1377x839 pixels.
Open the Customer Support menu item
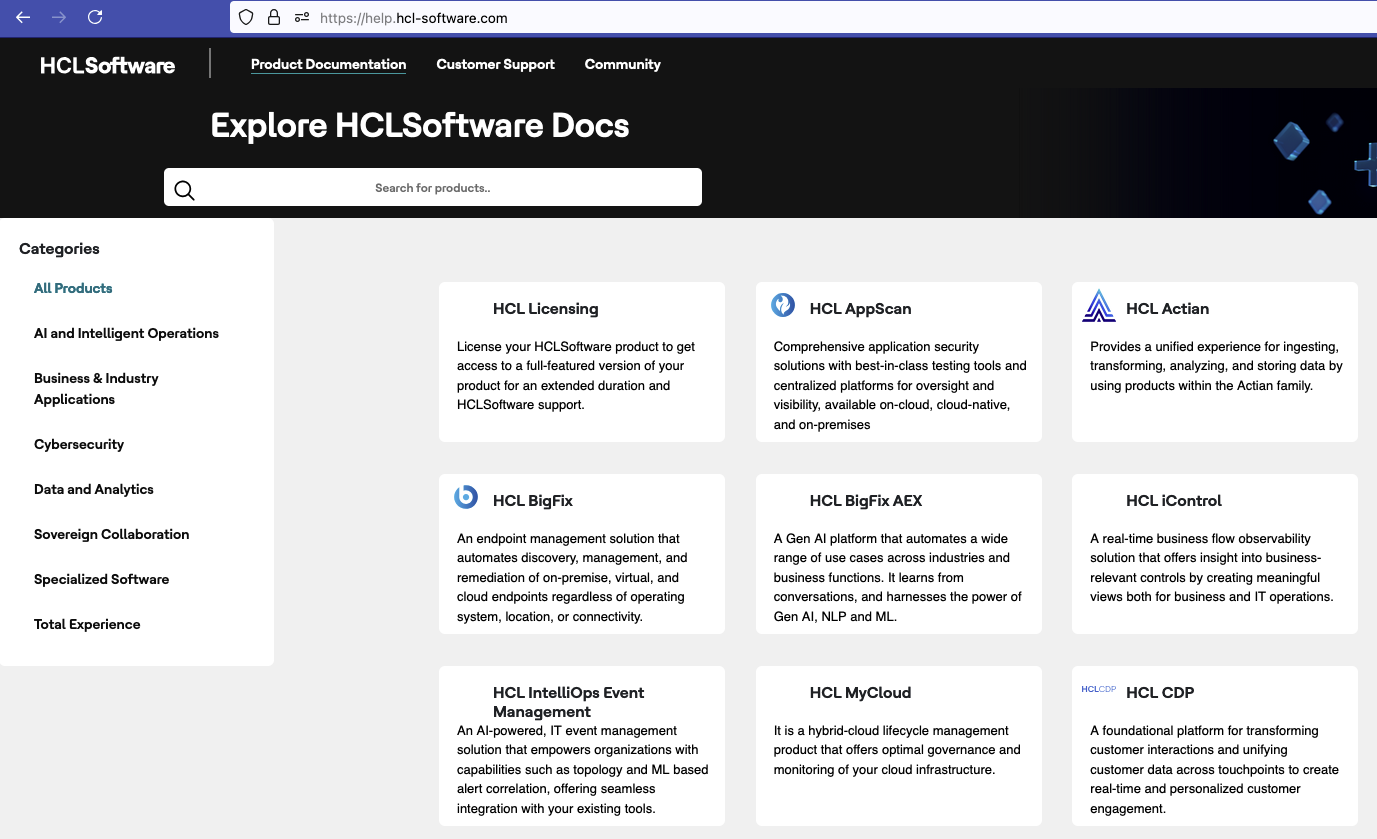pos(495,64)
